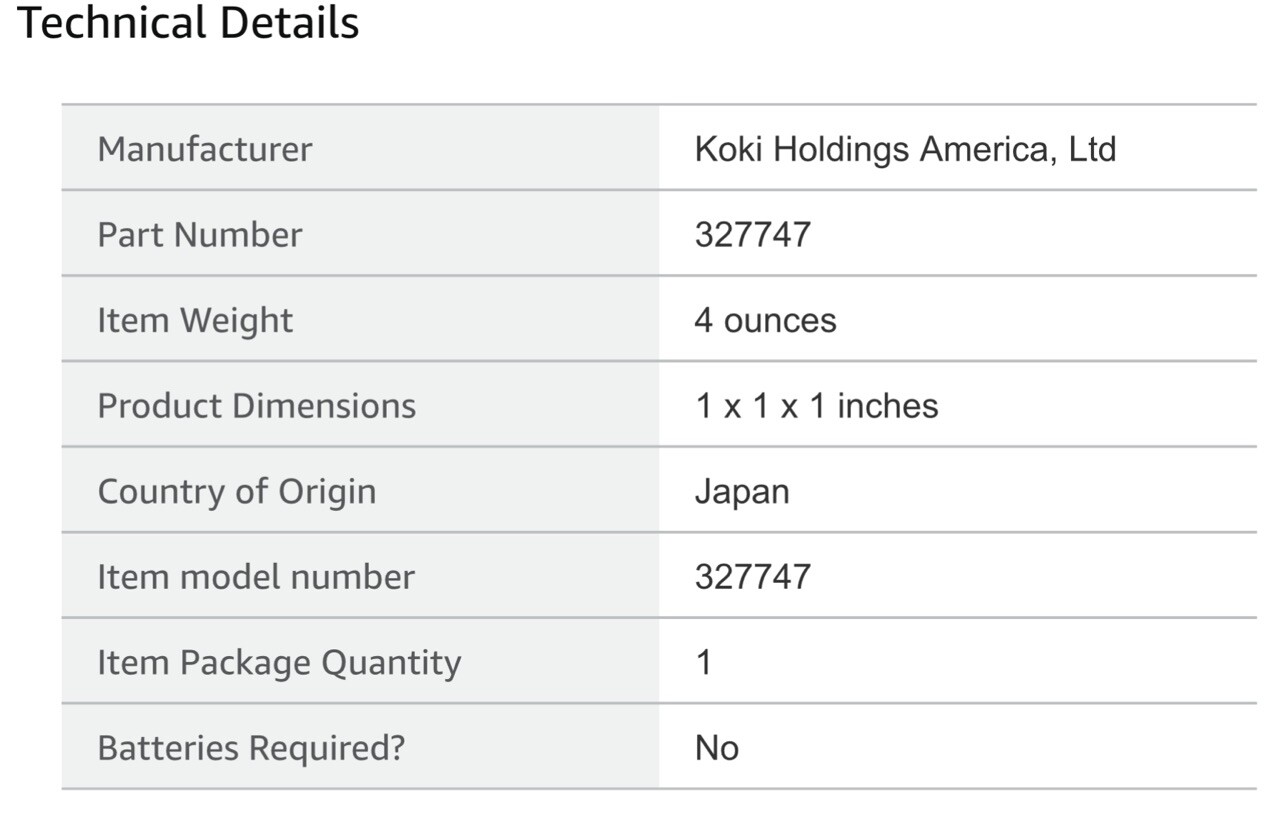Click the Item model number value 327747

753,577
